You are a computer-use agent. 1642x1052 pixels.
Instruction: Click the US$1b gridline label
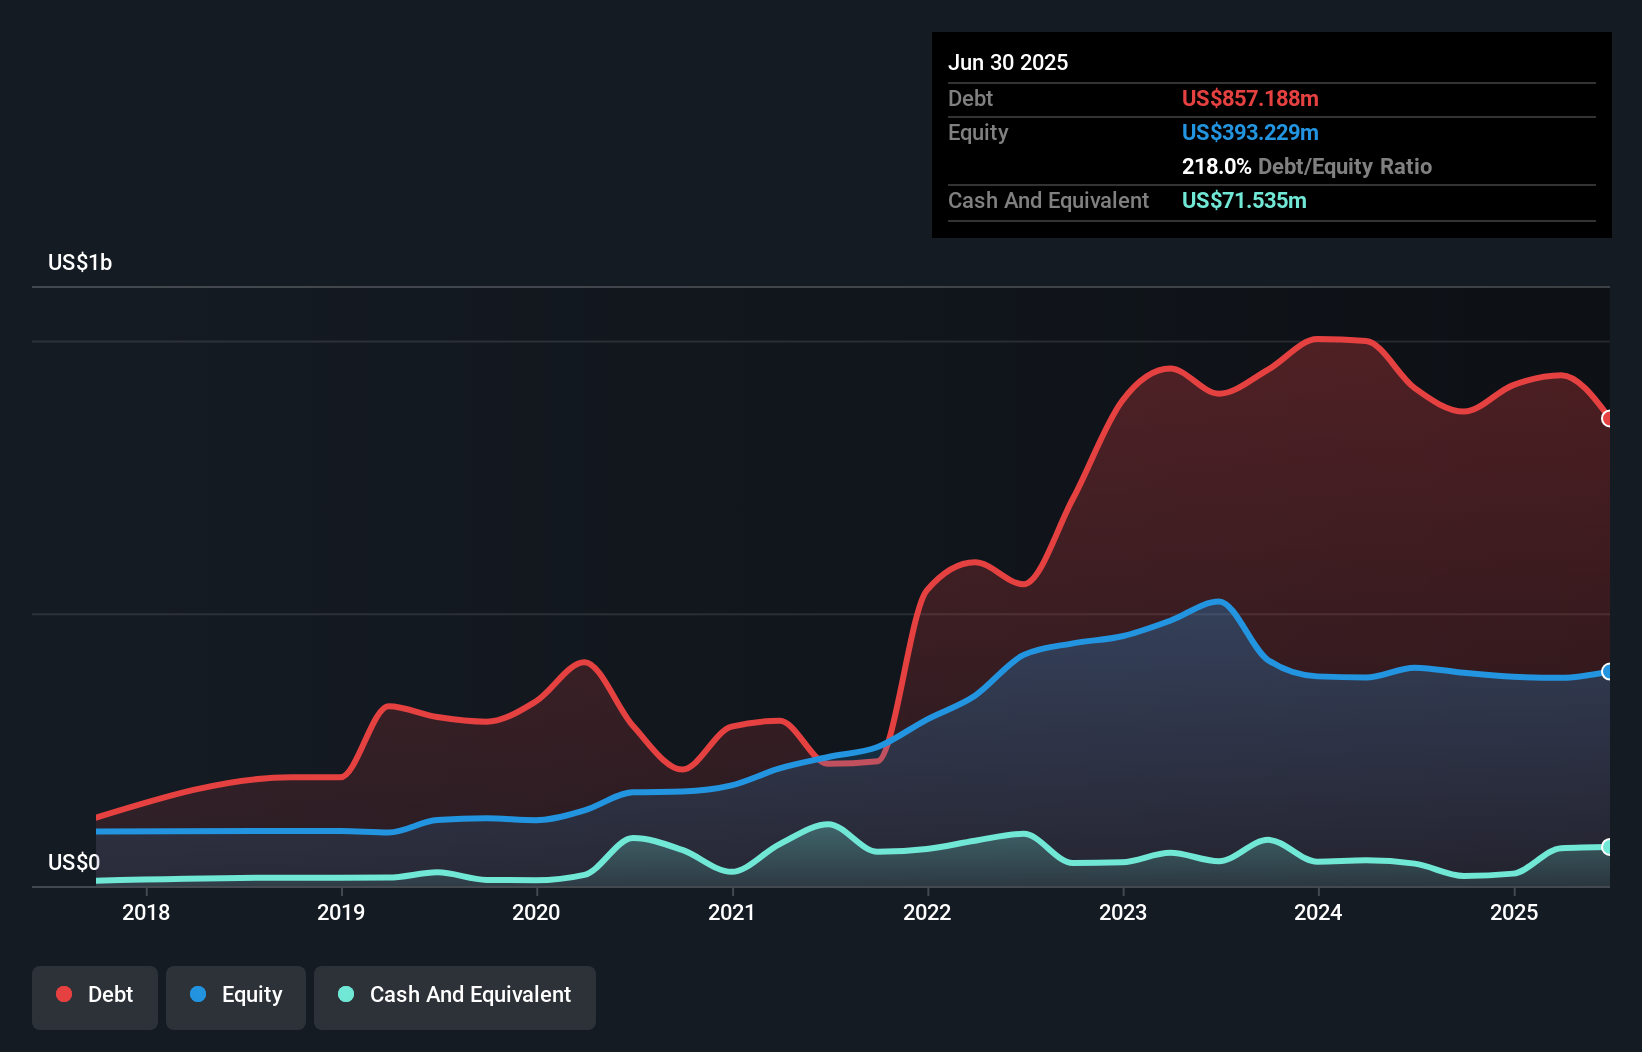(x=81, y=262)
